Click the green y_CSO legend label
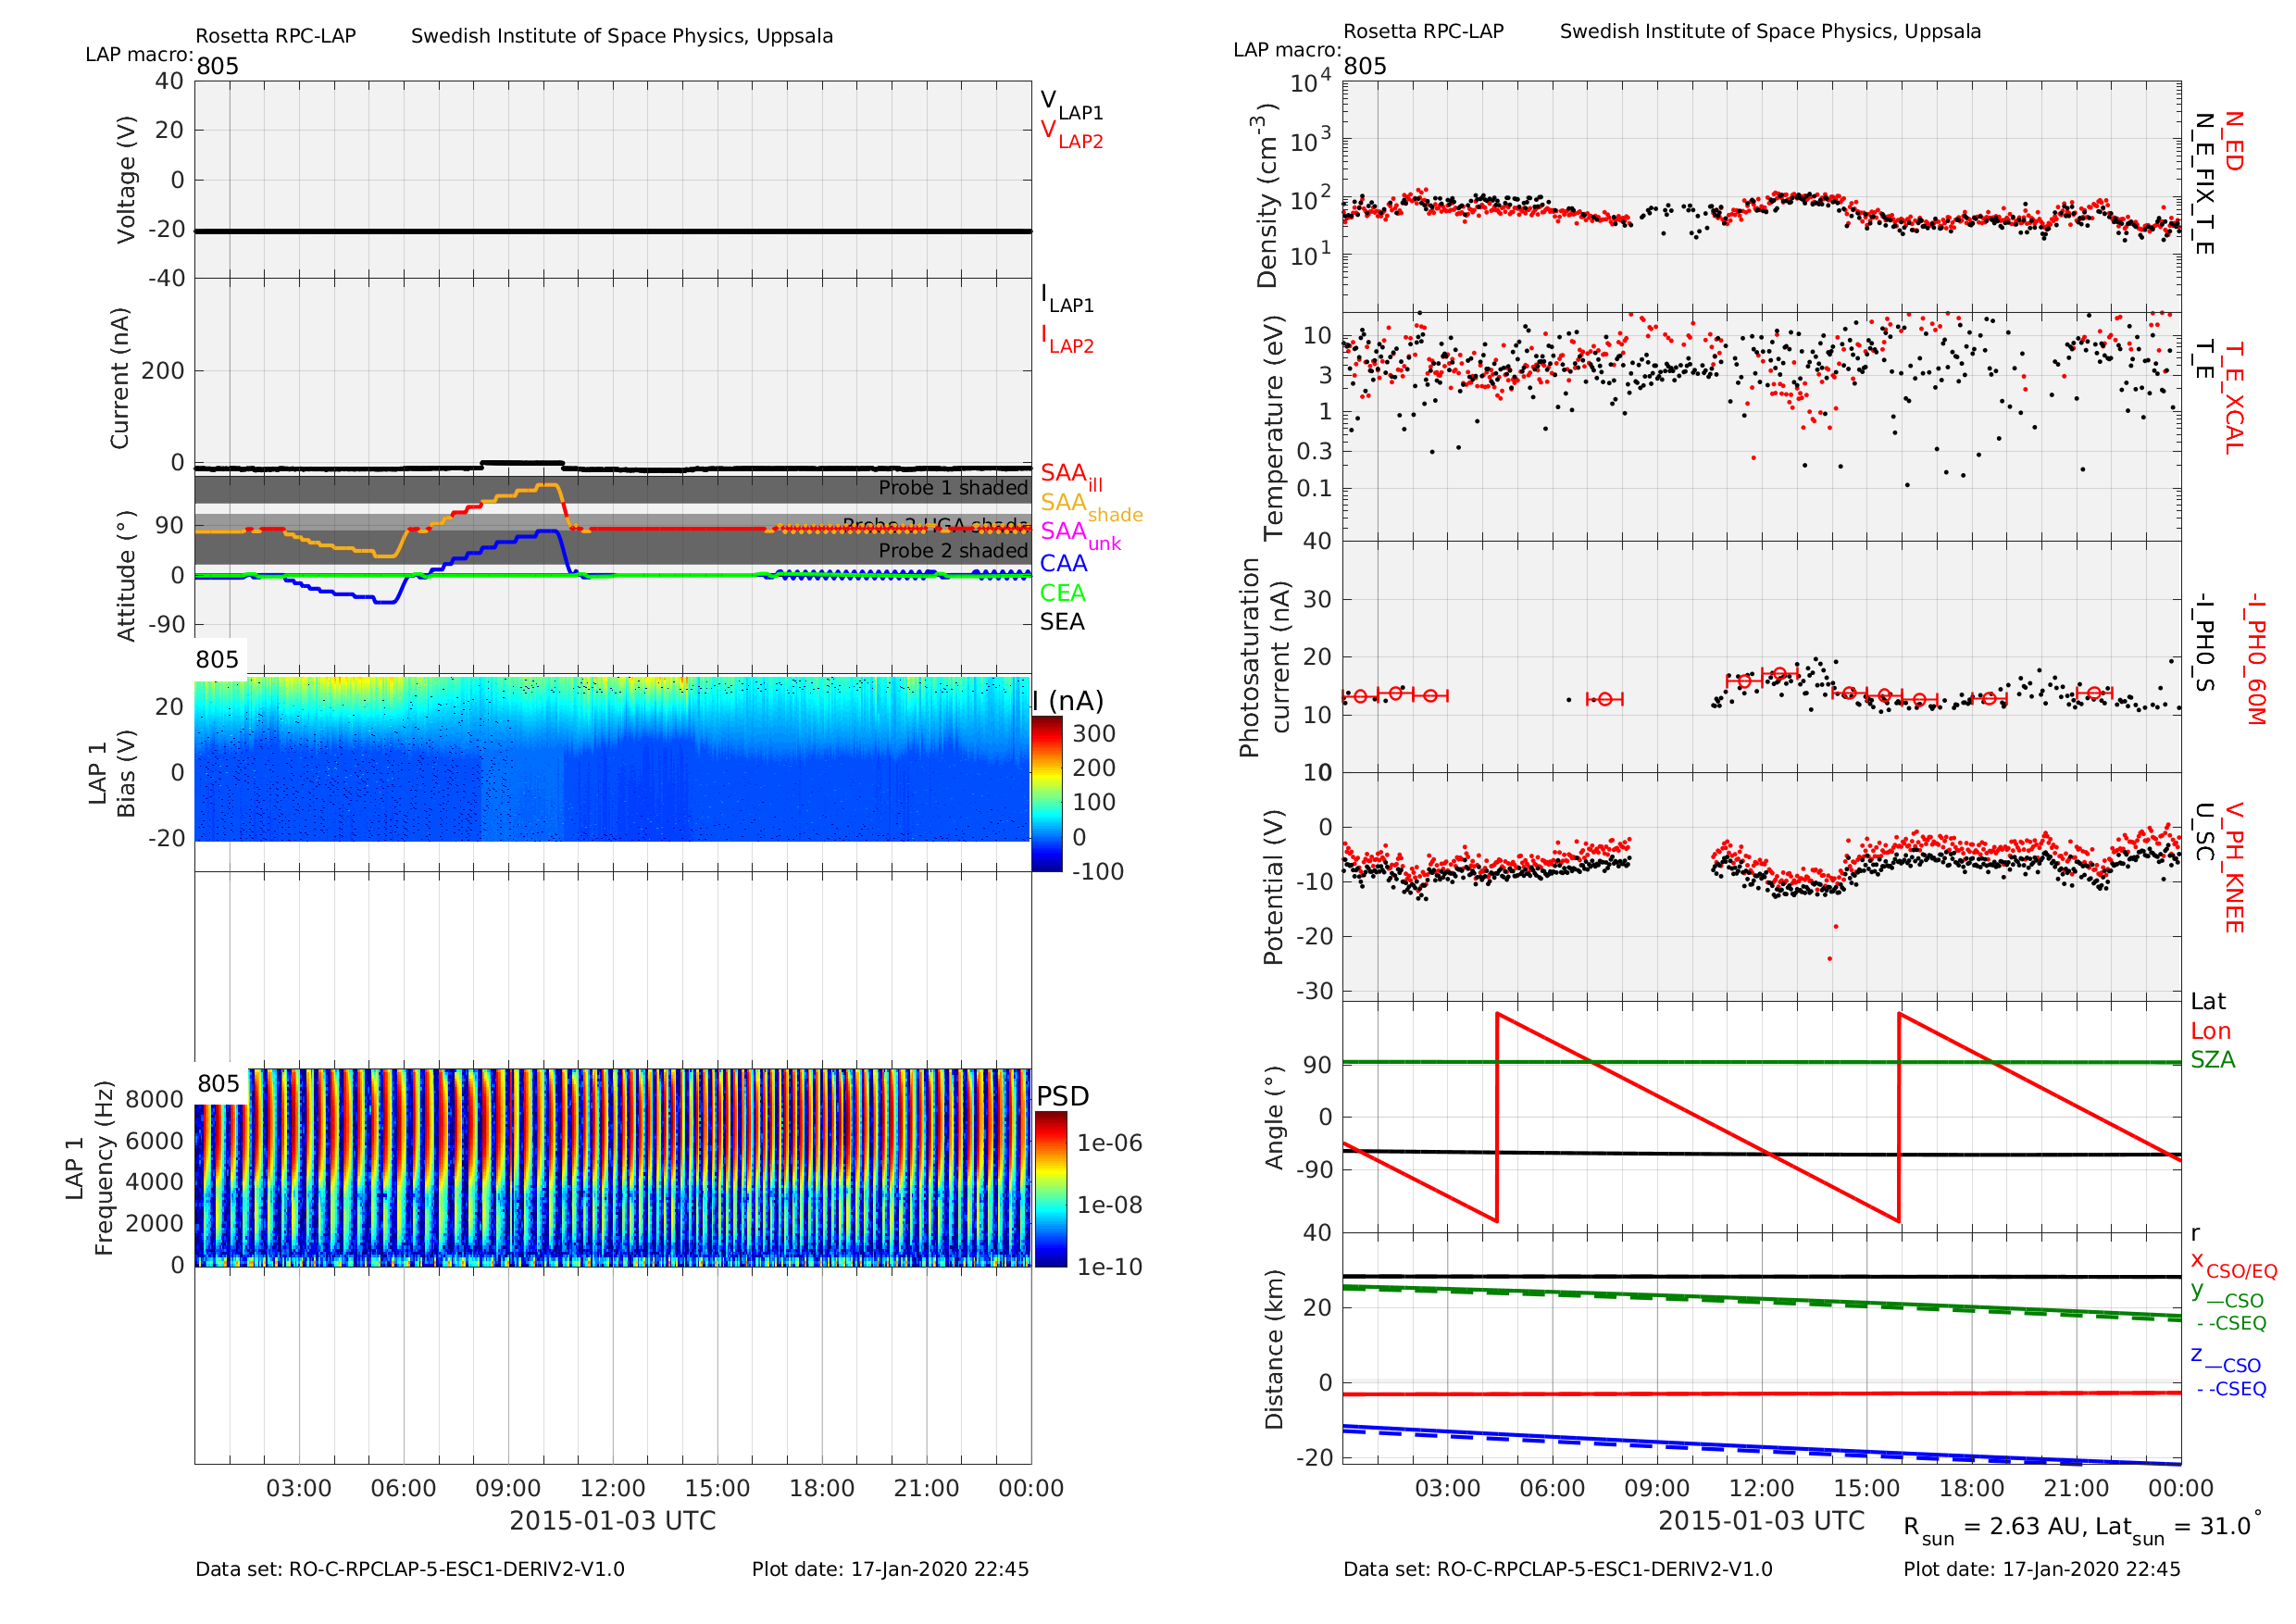 pyautogui.click(x=2226, y=1294)
